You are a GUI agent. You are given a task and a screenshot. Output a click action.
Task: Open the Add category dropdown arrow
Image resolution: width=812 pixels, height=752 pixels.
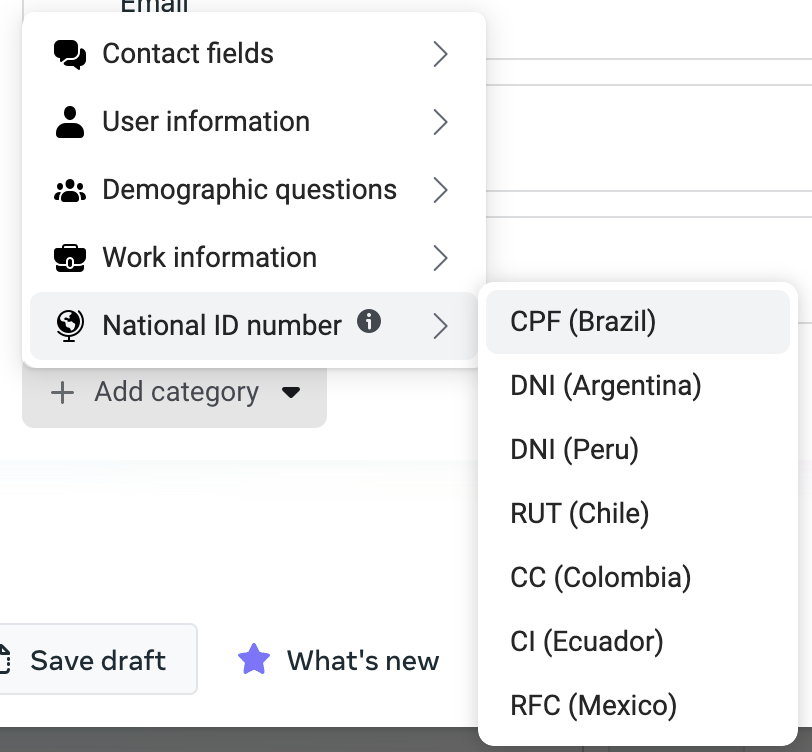click(291, 393)
